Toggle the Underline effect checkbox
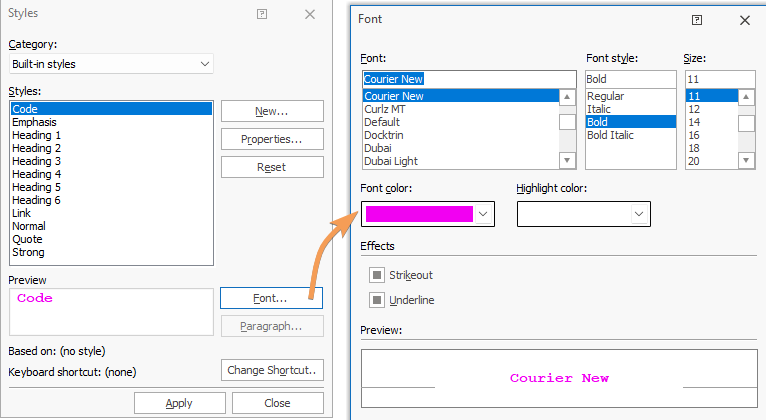 [x=377, y=300]
